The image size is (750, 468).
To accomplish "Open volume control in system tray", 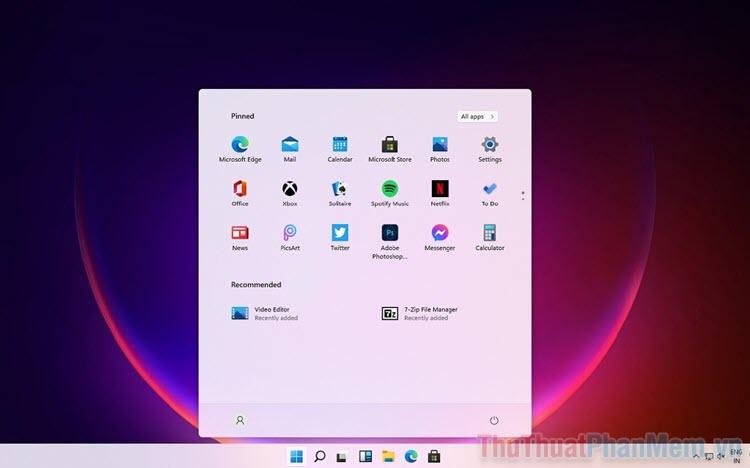I will (x=720, y=457).
